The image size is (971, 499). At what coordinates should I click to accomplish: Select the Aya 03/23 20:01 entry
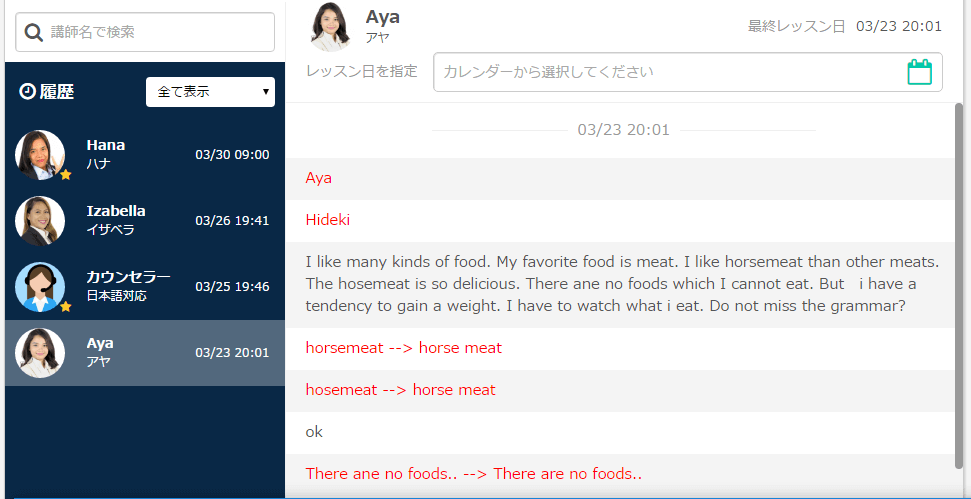pyautogui.click(x=145, y=353)
